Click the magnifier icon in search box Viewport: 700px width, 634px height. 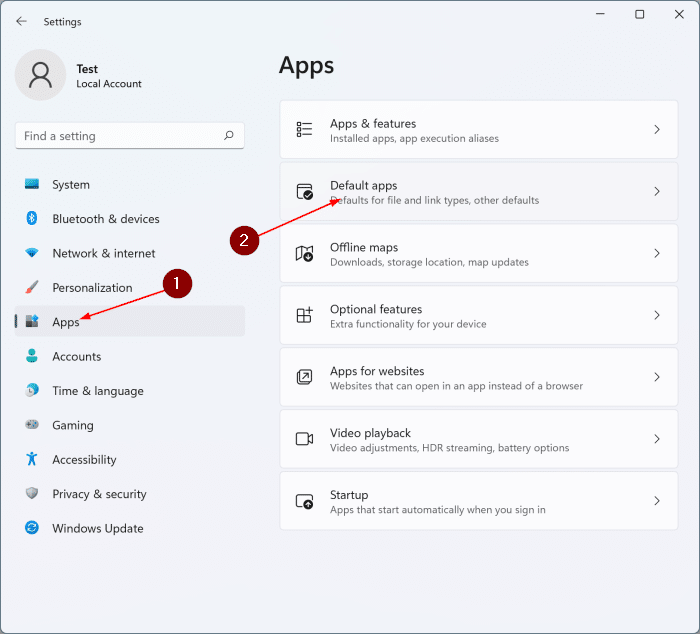(x=229, y=135)
